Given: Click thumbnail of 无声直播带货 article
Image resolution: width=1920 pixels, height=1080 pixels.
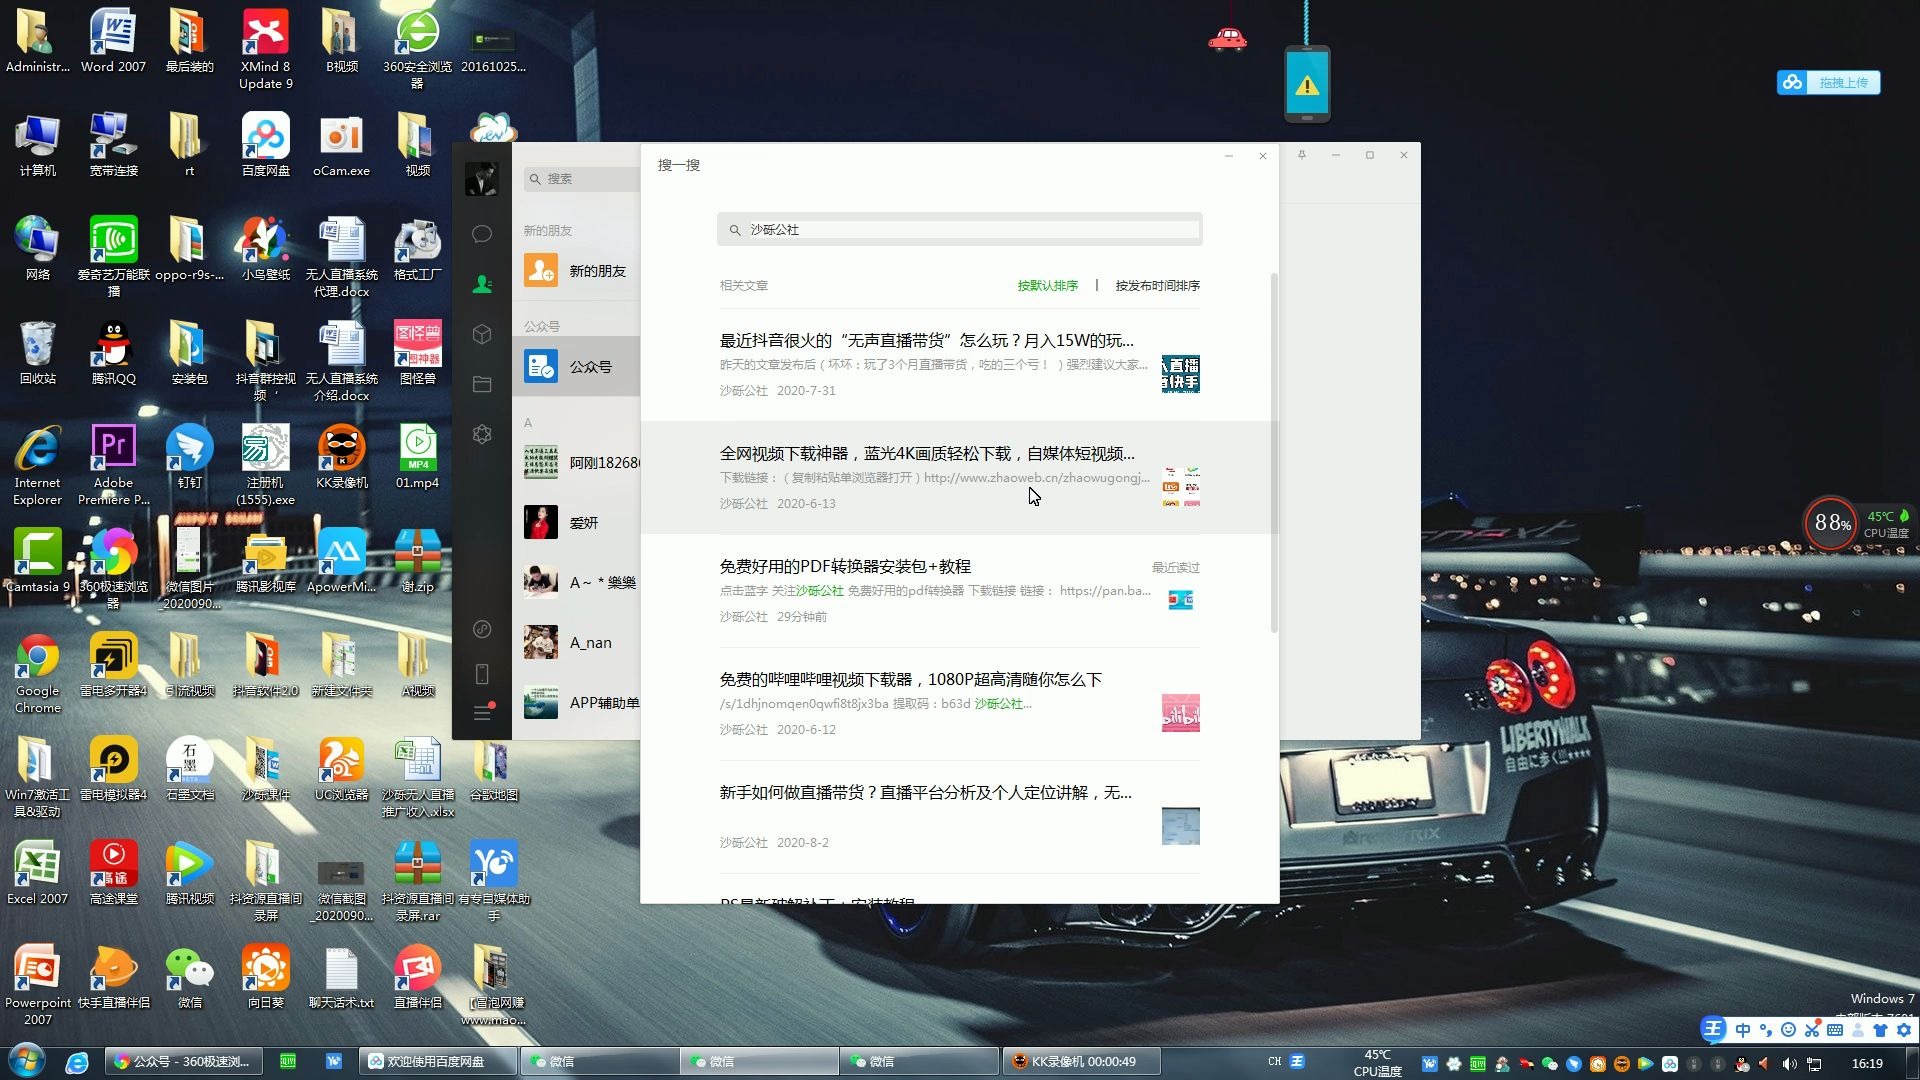Looking at the screenshot, I should (x=1180, y=374).
